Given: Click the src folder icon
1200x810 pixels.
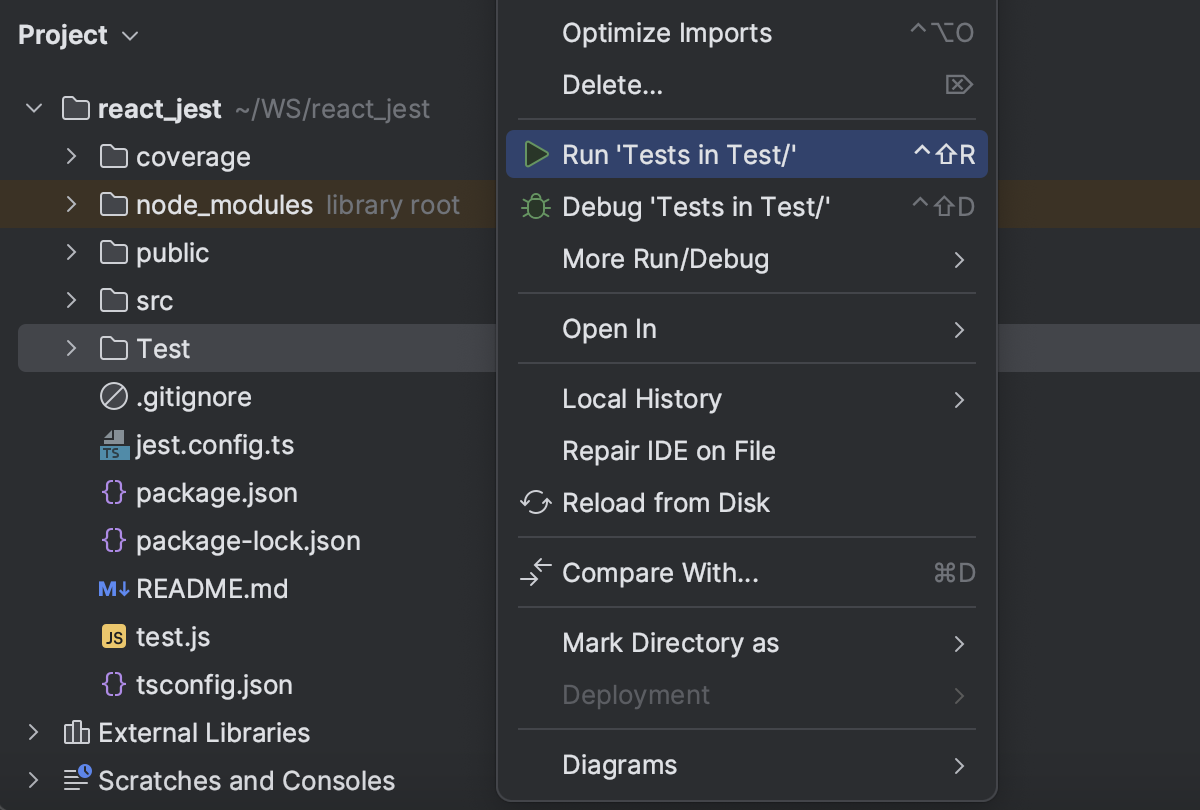Looking at the screenshot, I should pyautogui.click(x=113, y=300).
